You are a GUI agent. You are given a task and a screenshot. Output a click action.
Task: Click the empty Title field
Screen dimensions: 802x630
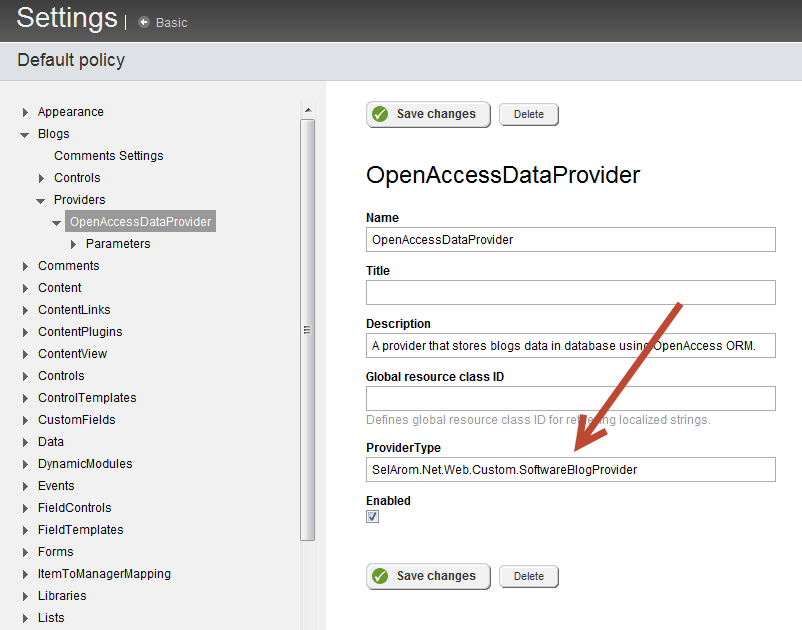(570, 292)
